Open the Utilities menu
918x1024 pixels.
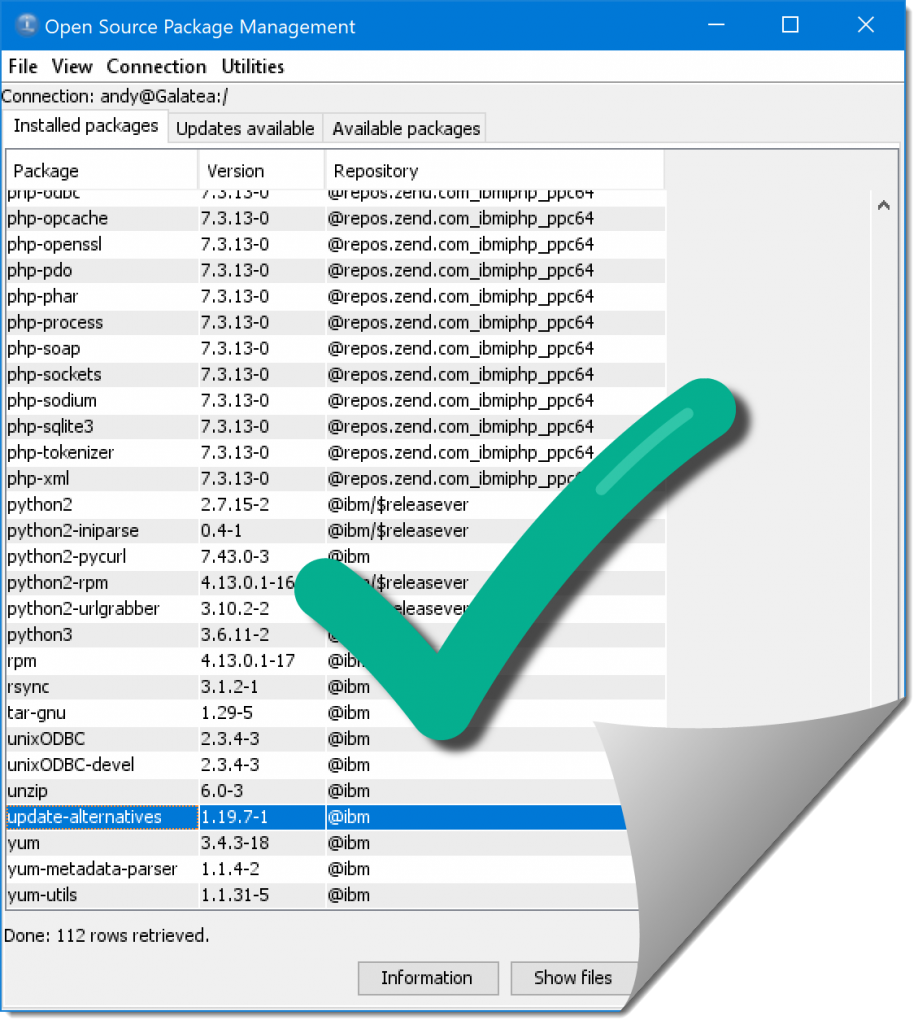[x=253, y=67]
